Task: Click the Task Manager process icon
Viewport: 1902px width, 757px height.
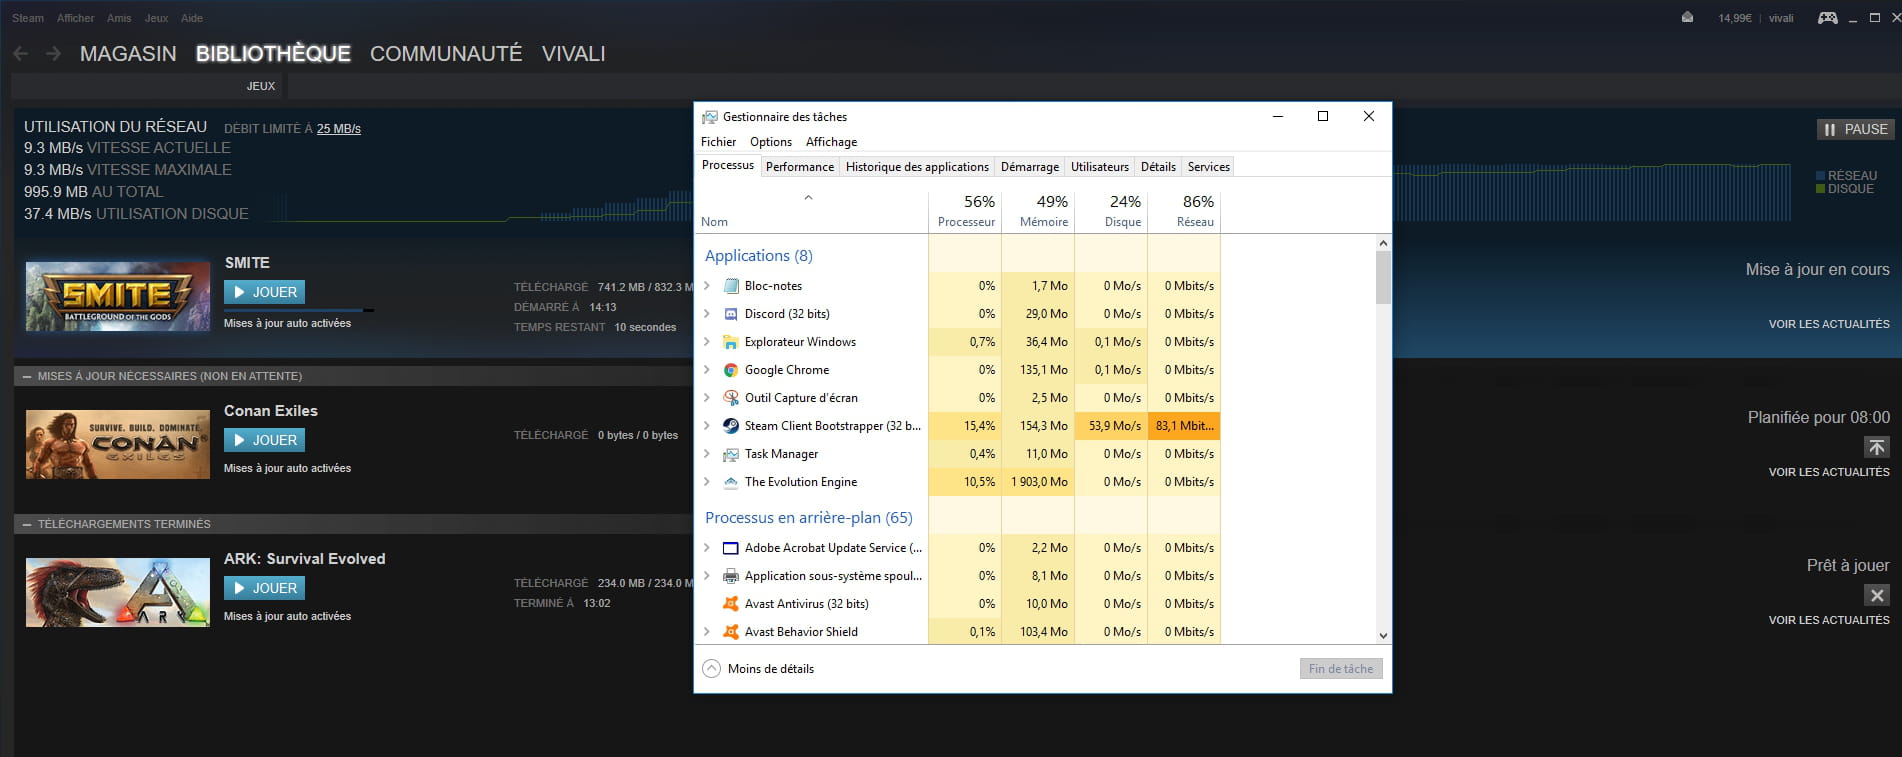Action: click(x=731, y=454)
